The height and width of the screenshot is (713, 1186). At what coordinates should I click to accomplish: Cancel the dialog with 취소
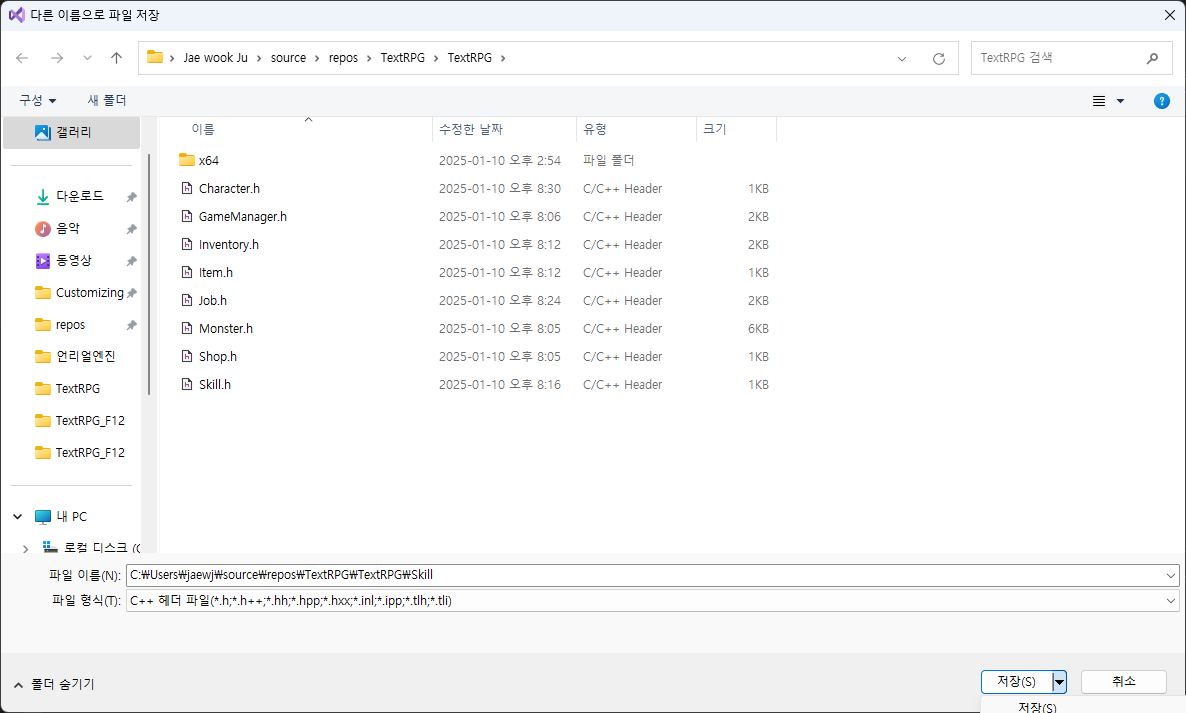1124,681
